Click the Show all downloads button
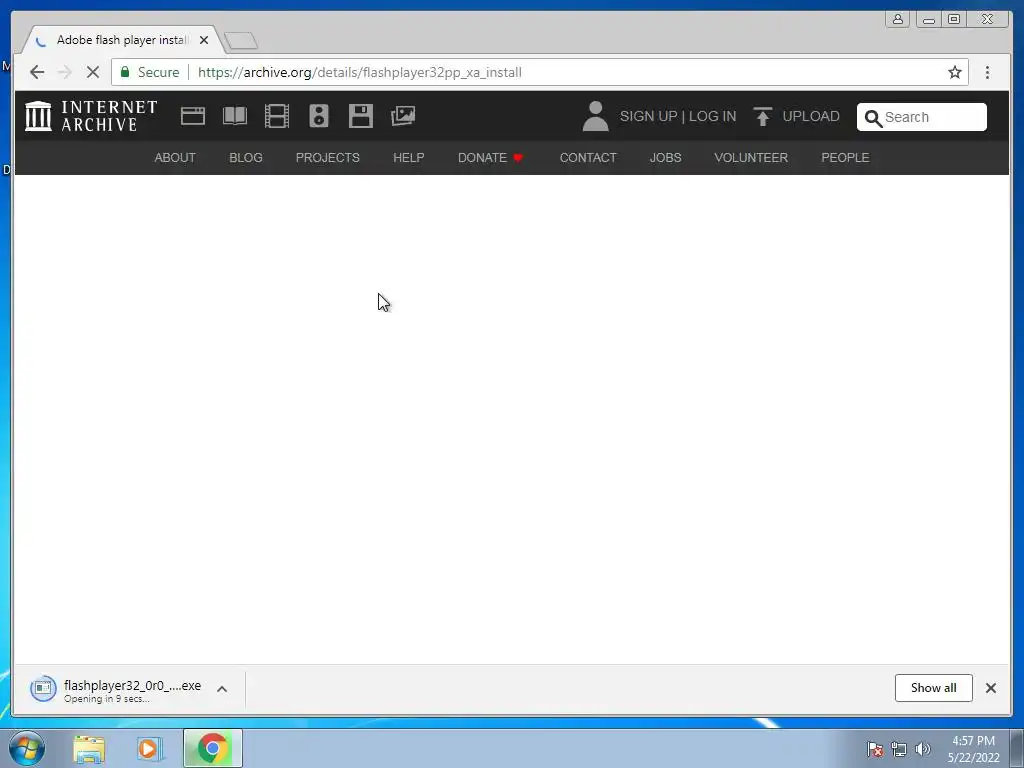This screenshot has height=768, width=1024. [x=933, y=688]
